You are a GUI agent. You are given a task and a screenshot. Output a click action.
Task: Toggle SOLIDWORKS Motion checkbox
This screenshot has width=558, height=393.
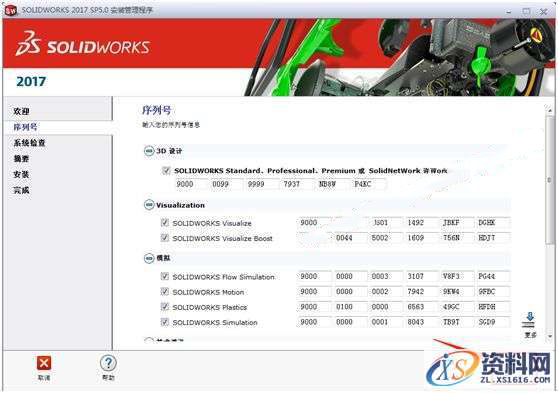tap(164, 292)
